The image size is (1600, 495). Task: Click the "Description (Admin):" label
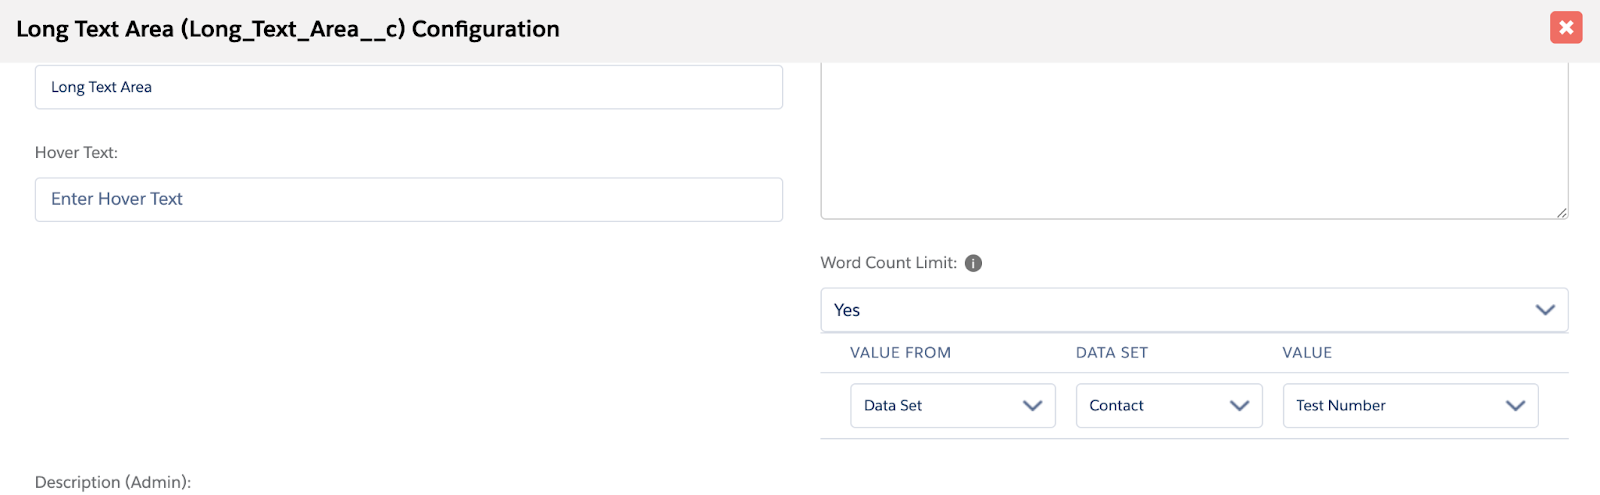(x=112, y=482)
